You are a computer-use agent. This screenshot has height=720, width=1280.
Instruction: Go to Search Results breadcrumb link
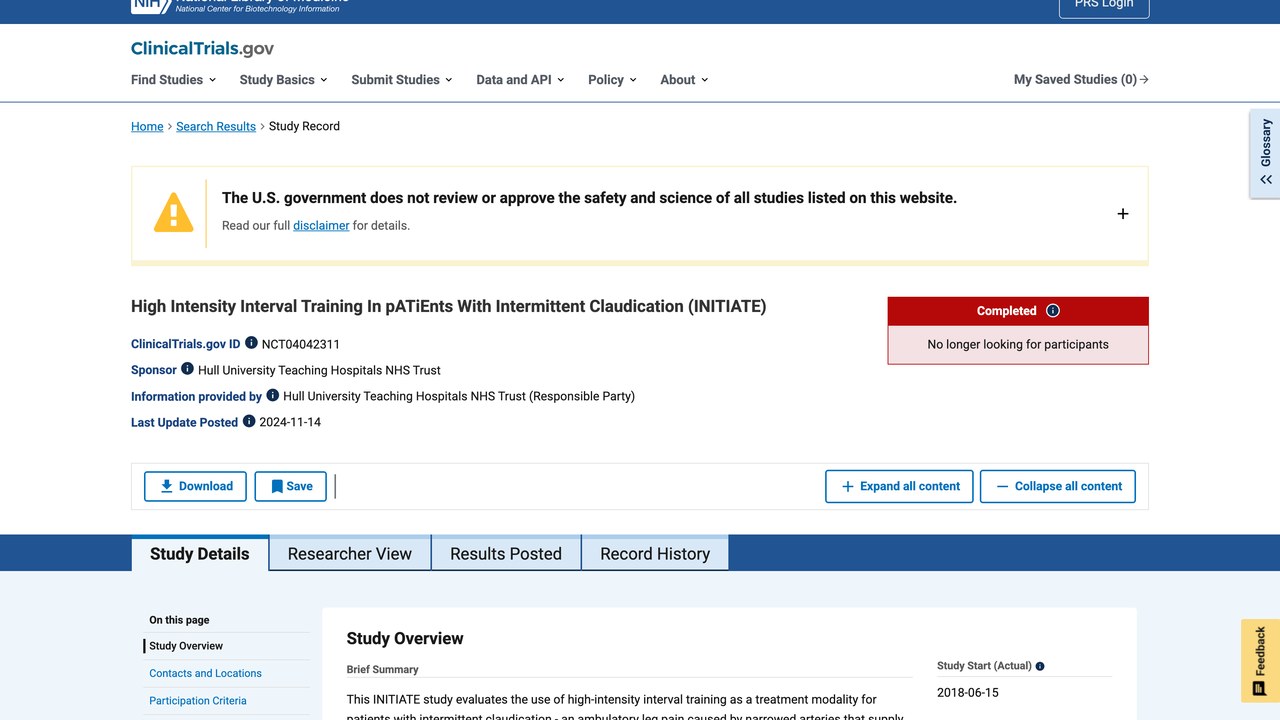point(216,126)
